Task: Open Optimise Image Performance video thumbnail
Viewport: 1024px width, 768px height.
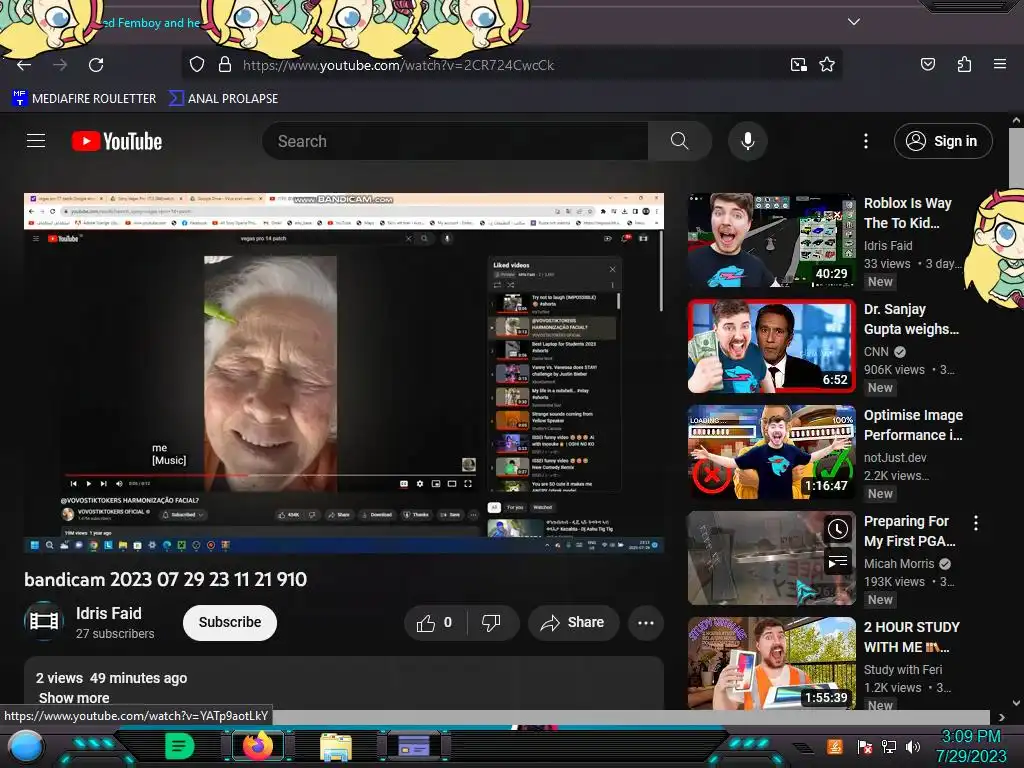Action: [771, 452]
